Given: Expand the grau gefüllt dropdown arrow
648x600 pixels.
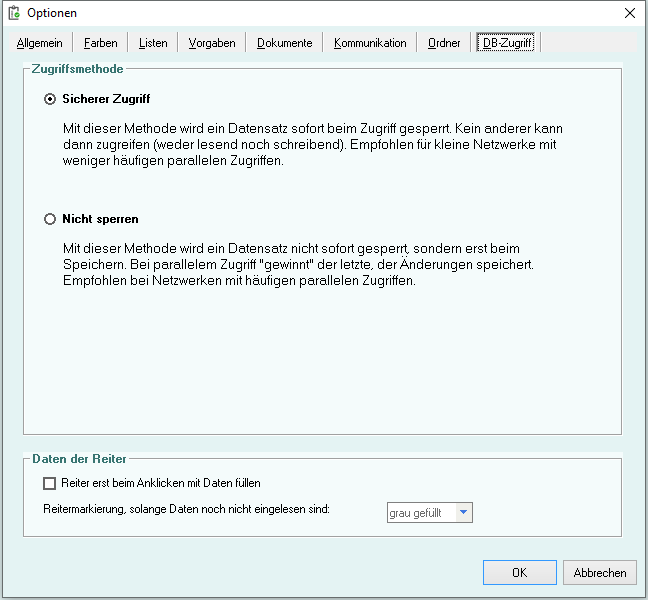Looking at the screenshot, I should point(462,513).
